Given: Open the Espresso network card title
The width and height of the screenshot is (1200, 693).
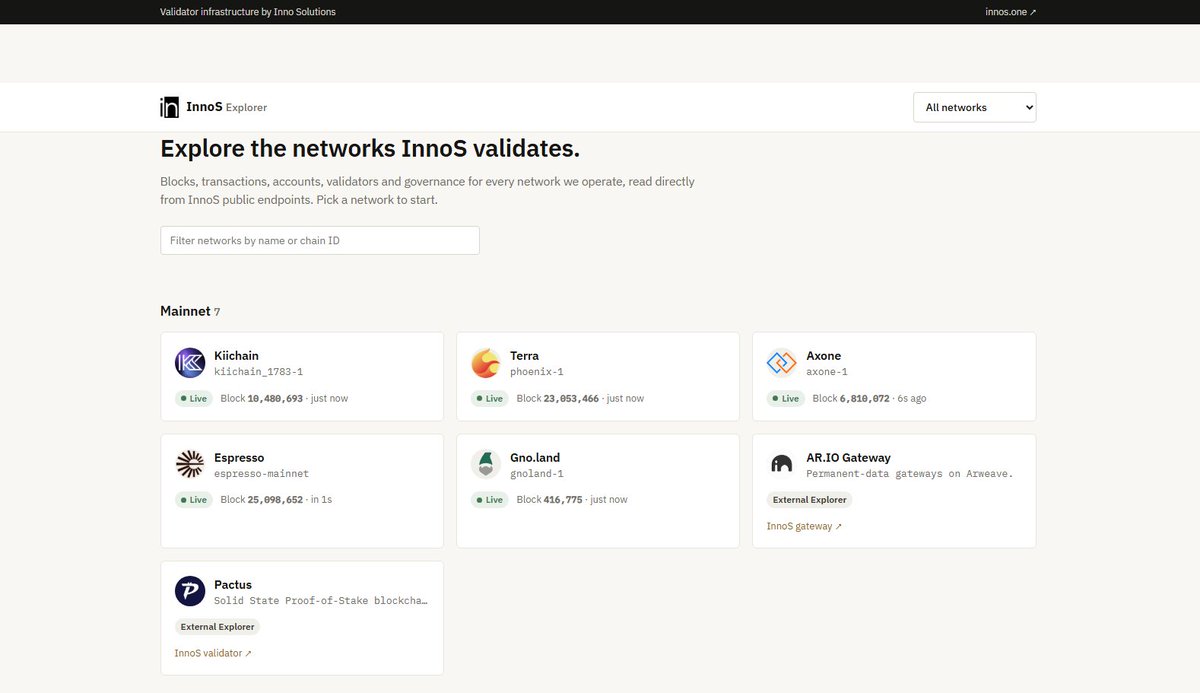Looking at the screenshot, I should pos(239,458).
